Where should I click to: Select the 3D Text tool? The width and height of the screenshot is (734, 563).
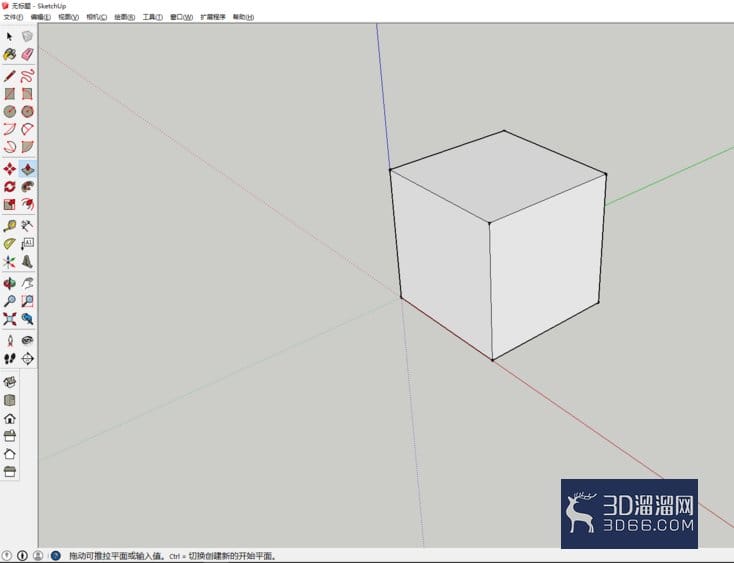[27, 262]
